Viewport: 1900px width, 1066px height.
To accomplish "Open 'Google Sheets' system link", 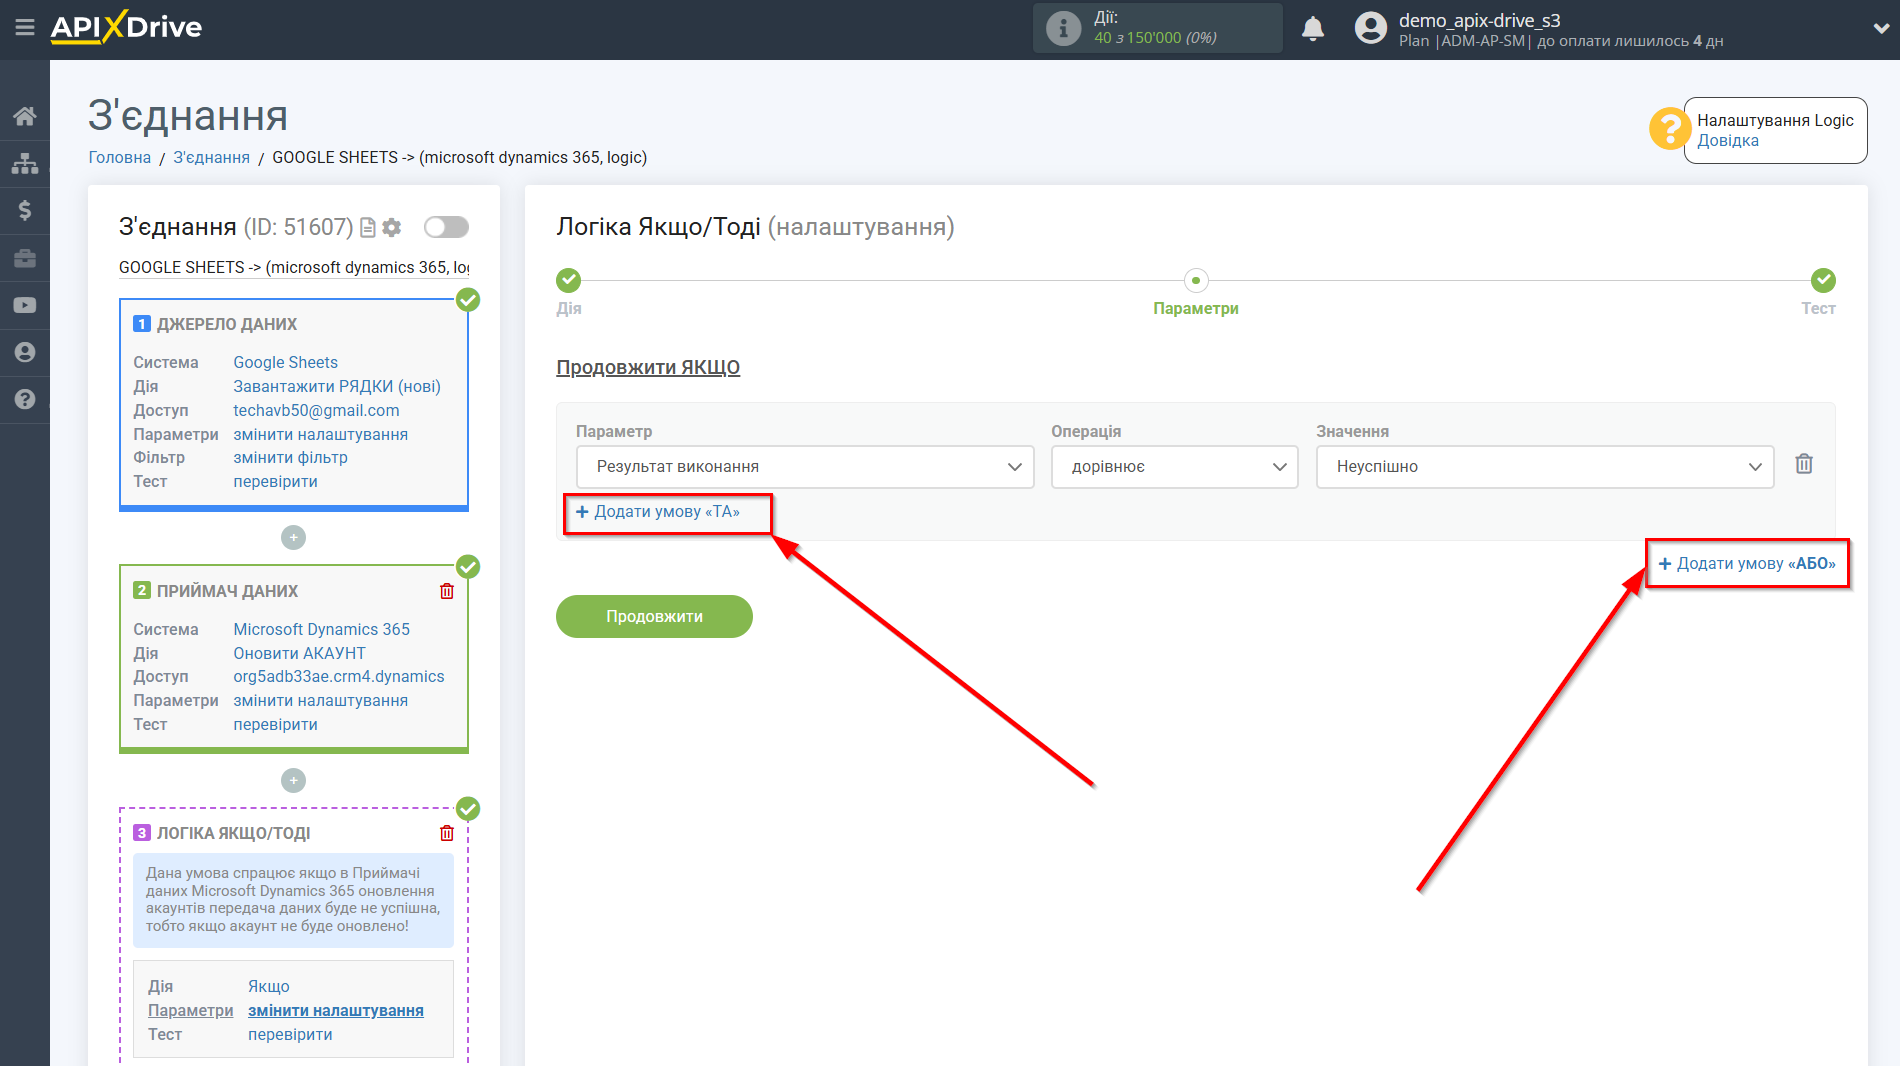I will (x=286, y=362).
